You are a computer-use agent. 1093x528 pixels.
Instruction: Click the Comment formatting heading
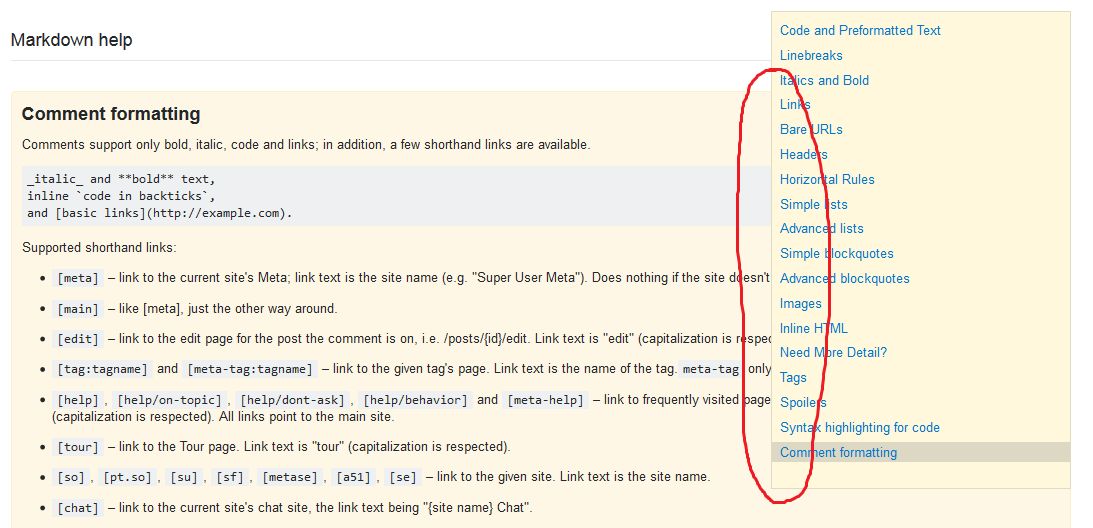point(111,114)
